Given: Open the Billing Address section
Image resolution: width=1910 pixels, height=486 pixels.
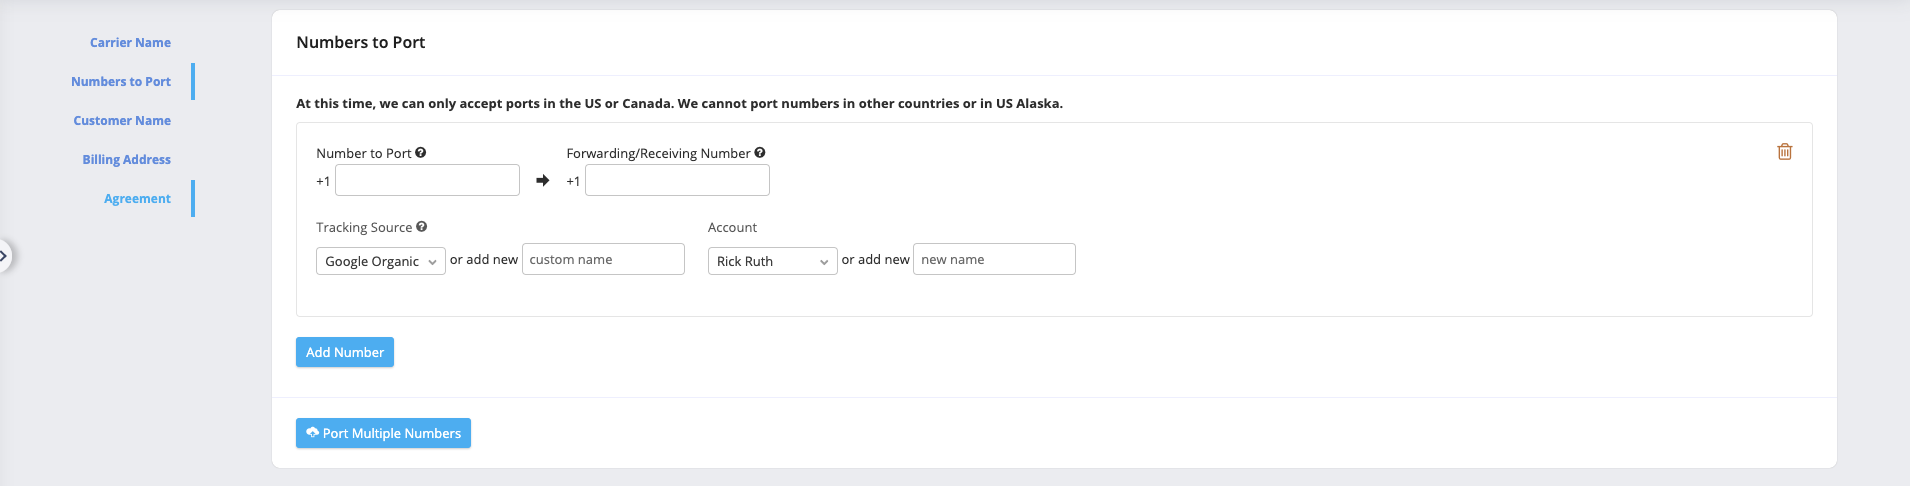Looking at the screenshot, I should point(126,160).
